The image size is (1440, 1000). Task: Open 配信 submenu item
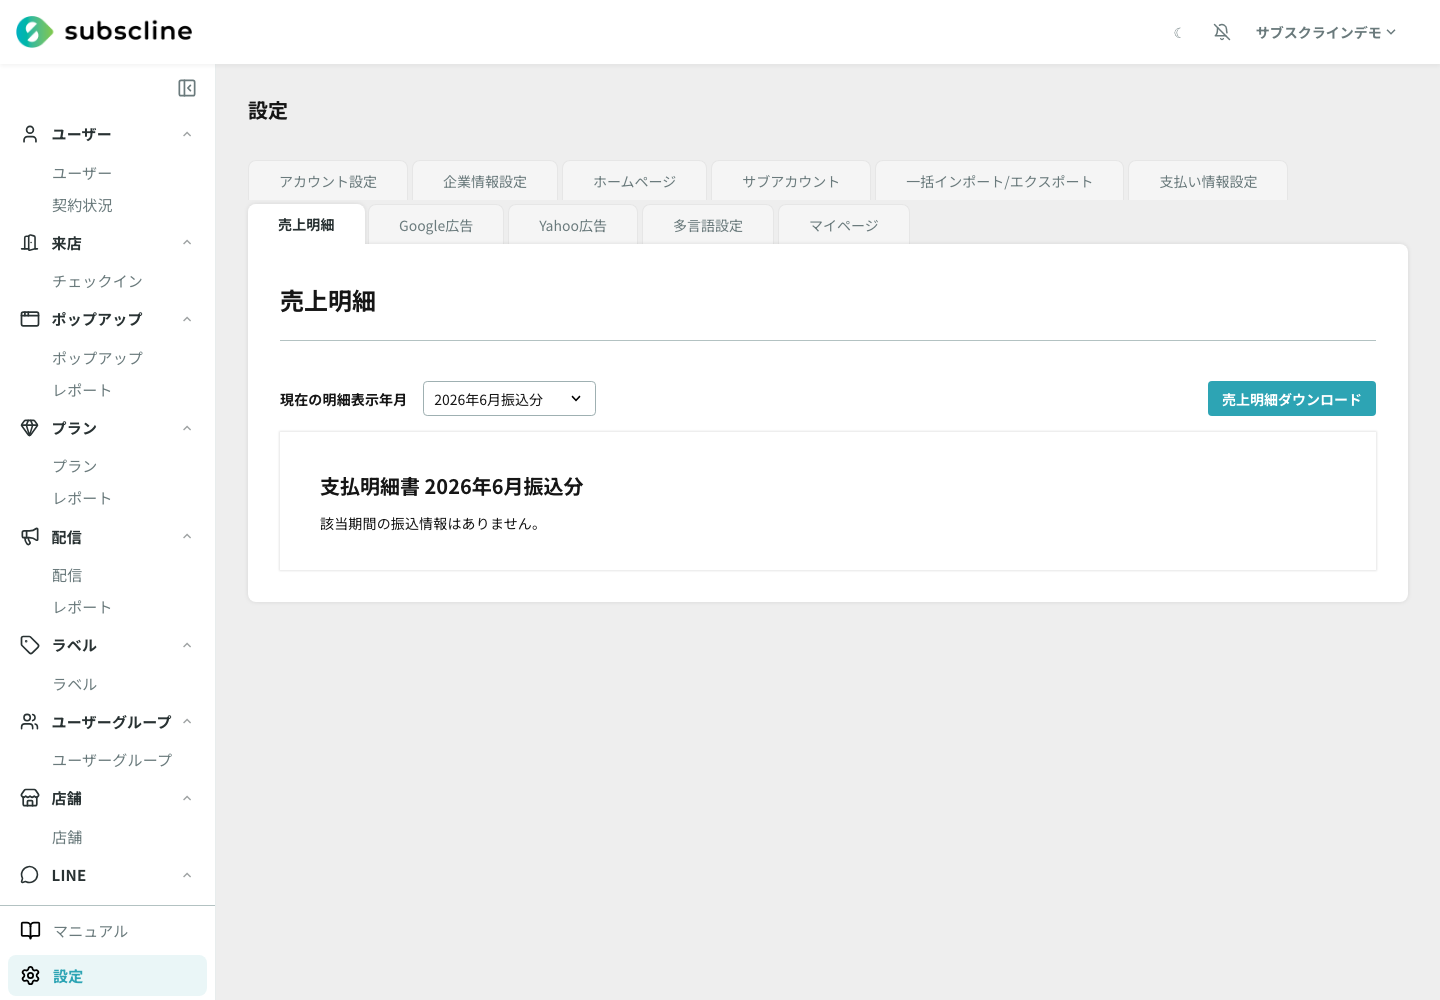click(x=67, y=575)
